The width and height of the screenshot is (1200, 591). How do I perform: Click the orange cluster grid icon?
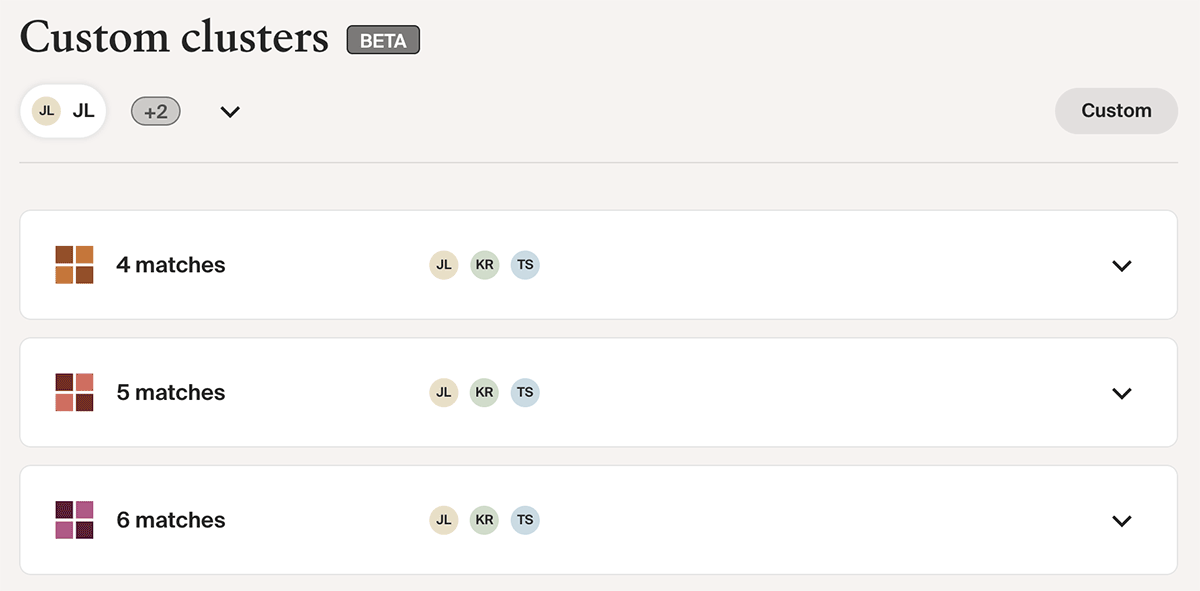(74, 265)
